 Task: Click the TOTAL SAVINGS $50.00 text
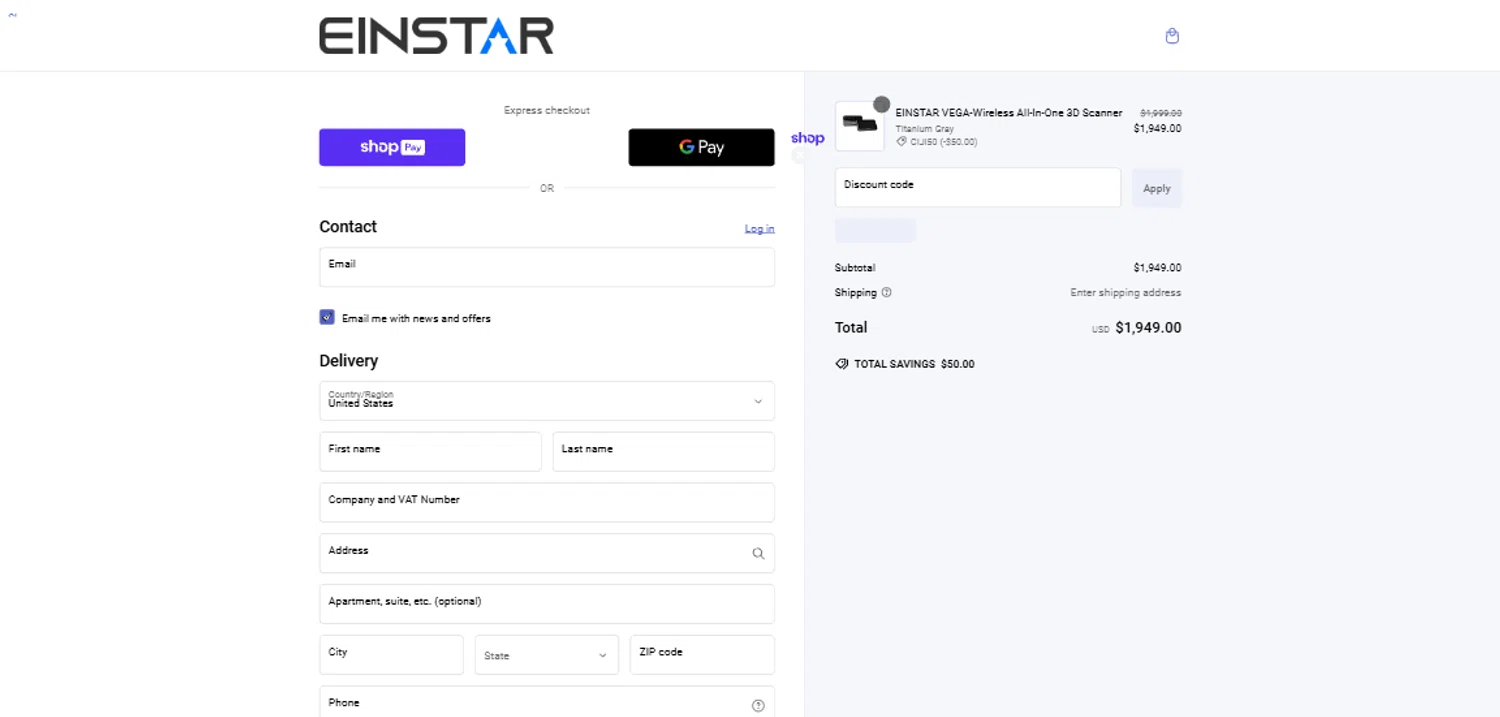click(x=914, y=364)
